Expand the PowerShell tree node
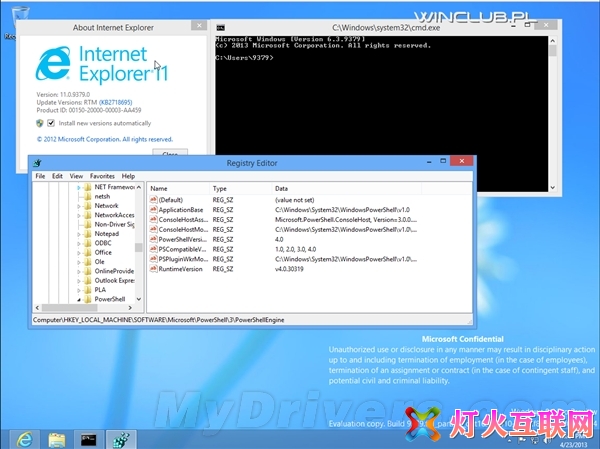This screenshot has height=449, width=600. coord(79,299)
